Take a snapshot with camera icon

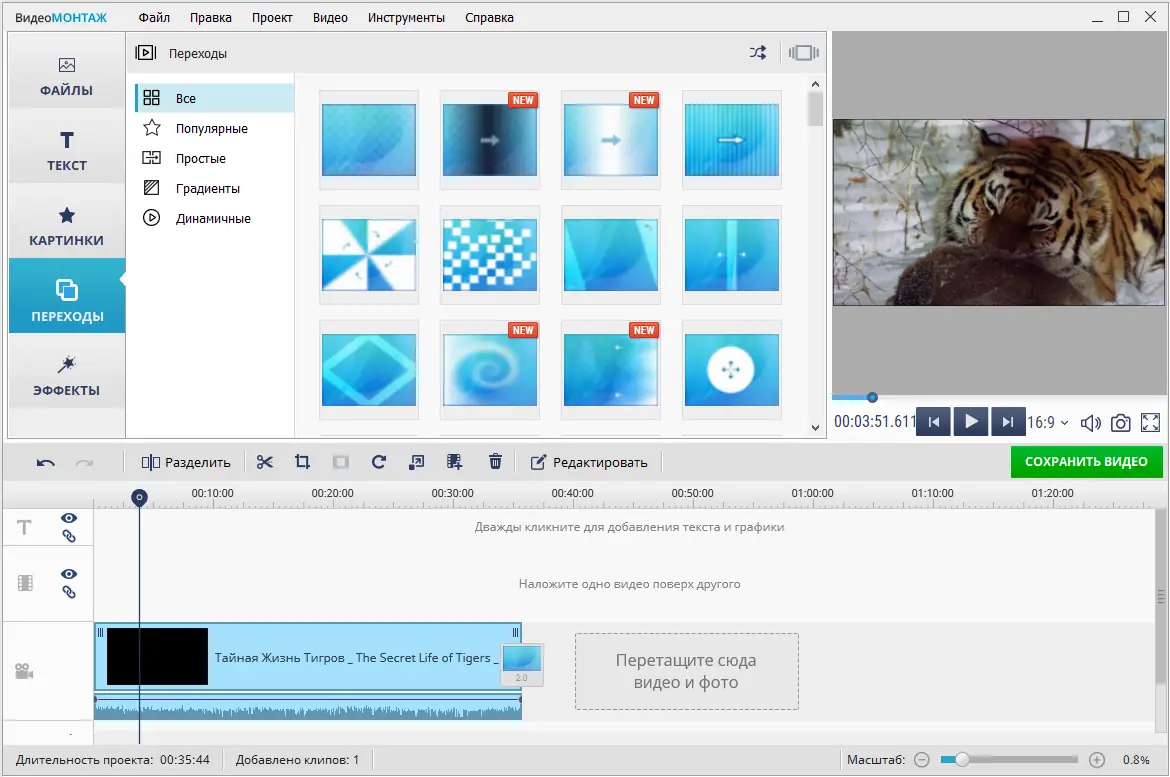[1120, 423]
